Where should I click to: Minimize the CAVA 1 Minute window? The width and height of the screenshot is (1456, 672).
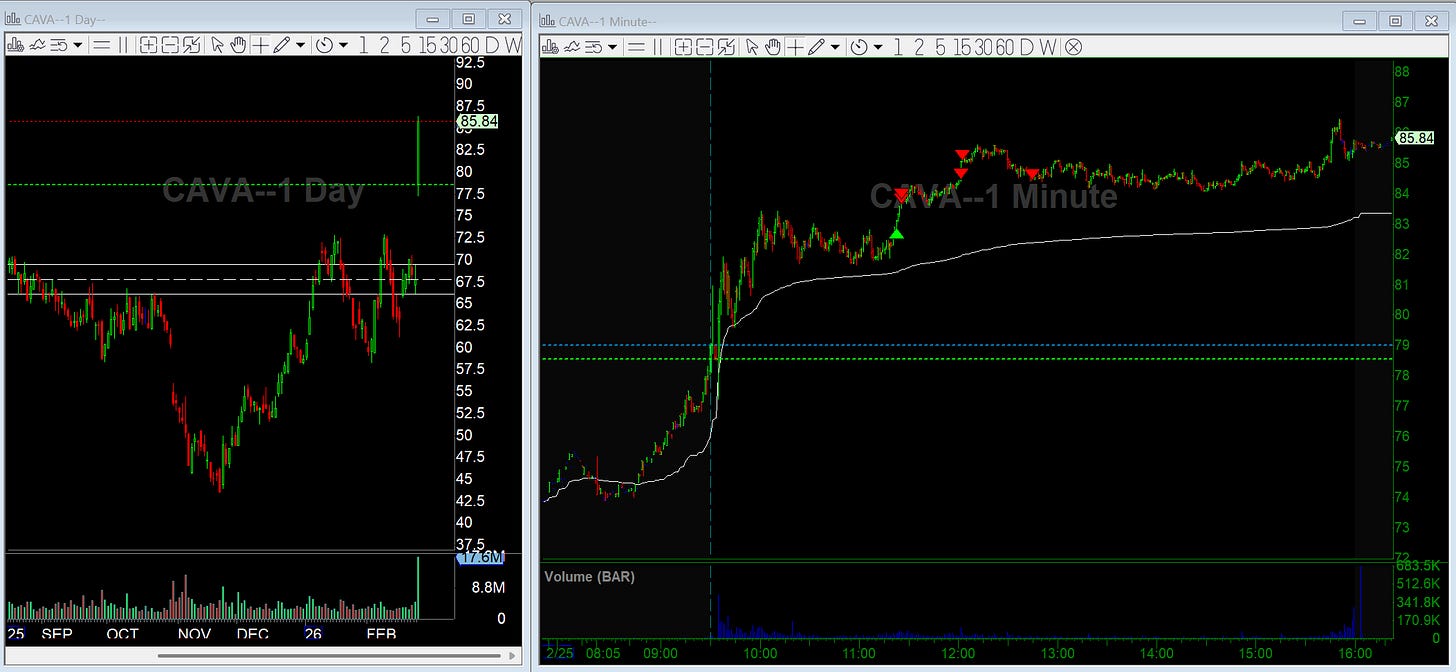1359,20
